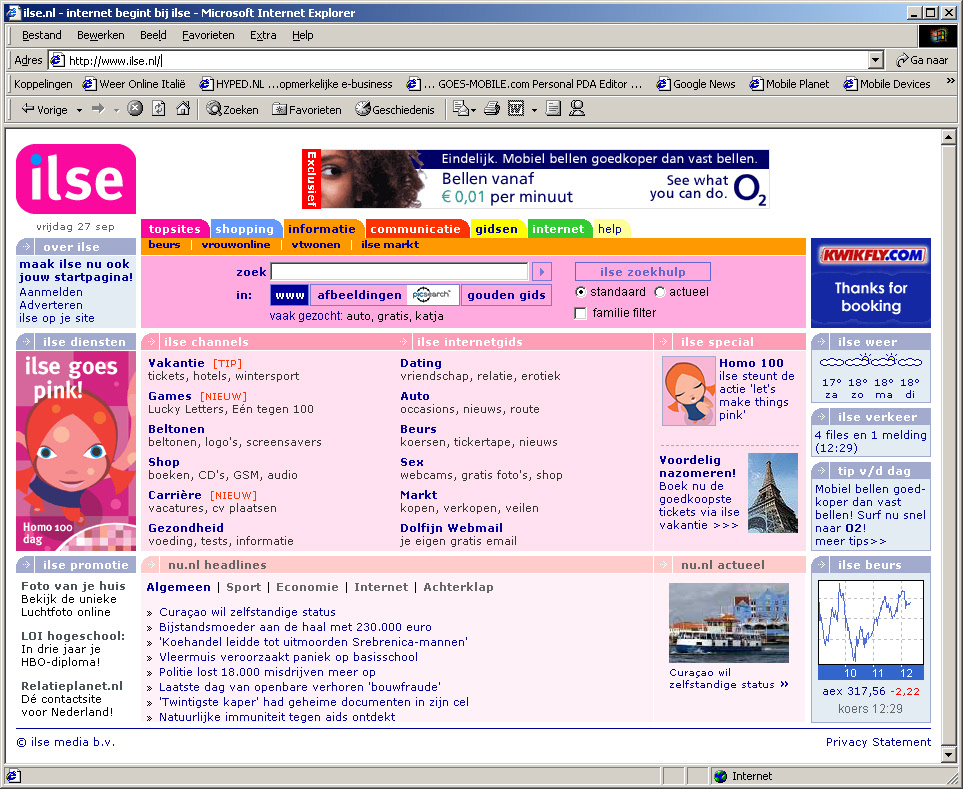963x789 pixels.
Task: Switch to the 'shopping' tab
Action: (245, 228)
